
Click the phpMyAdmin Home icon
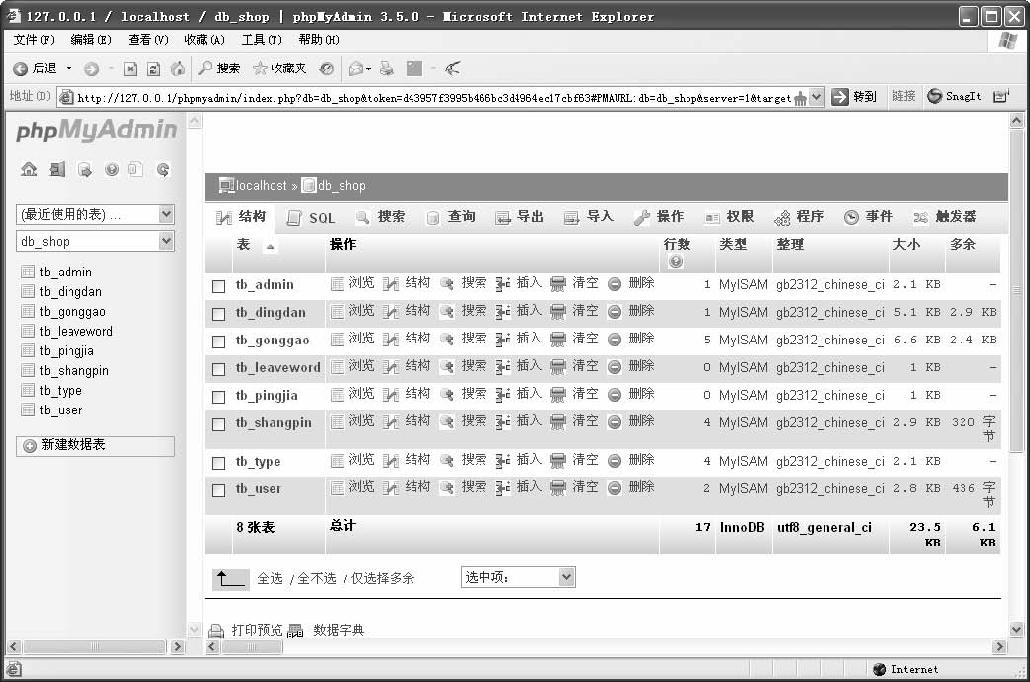coord(29,169)
